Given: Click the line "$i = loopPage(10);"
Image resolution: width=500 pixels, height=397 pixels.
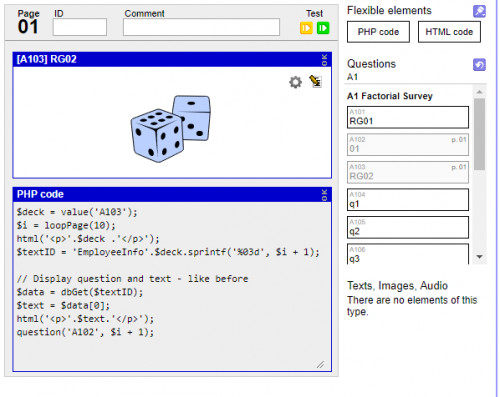Looking at the screenshot, I should pyautogui.click(x=66, y=226).
